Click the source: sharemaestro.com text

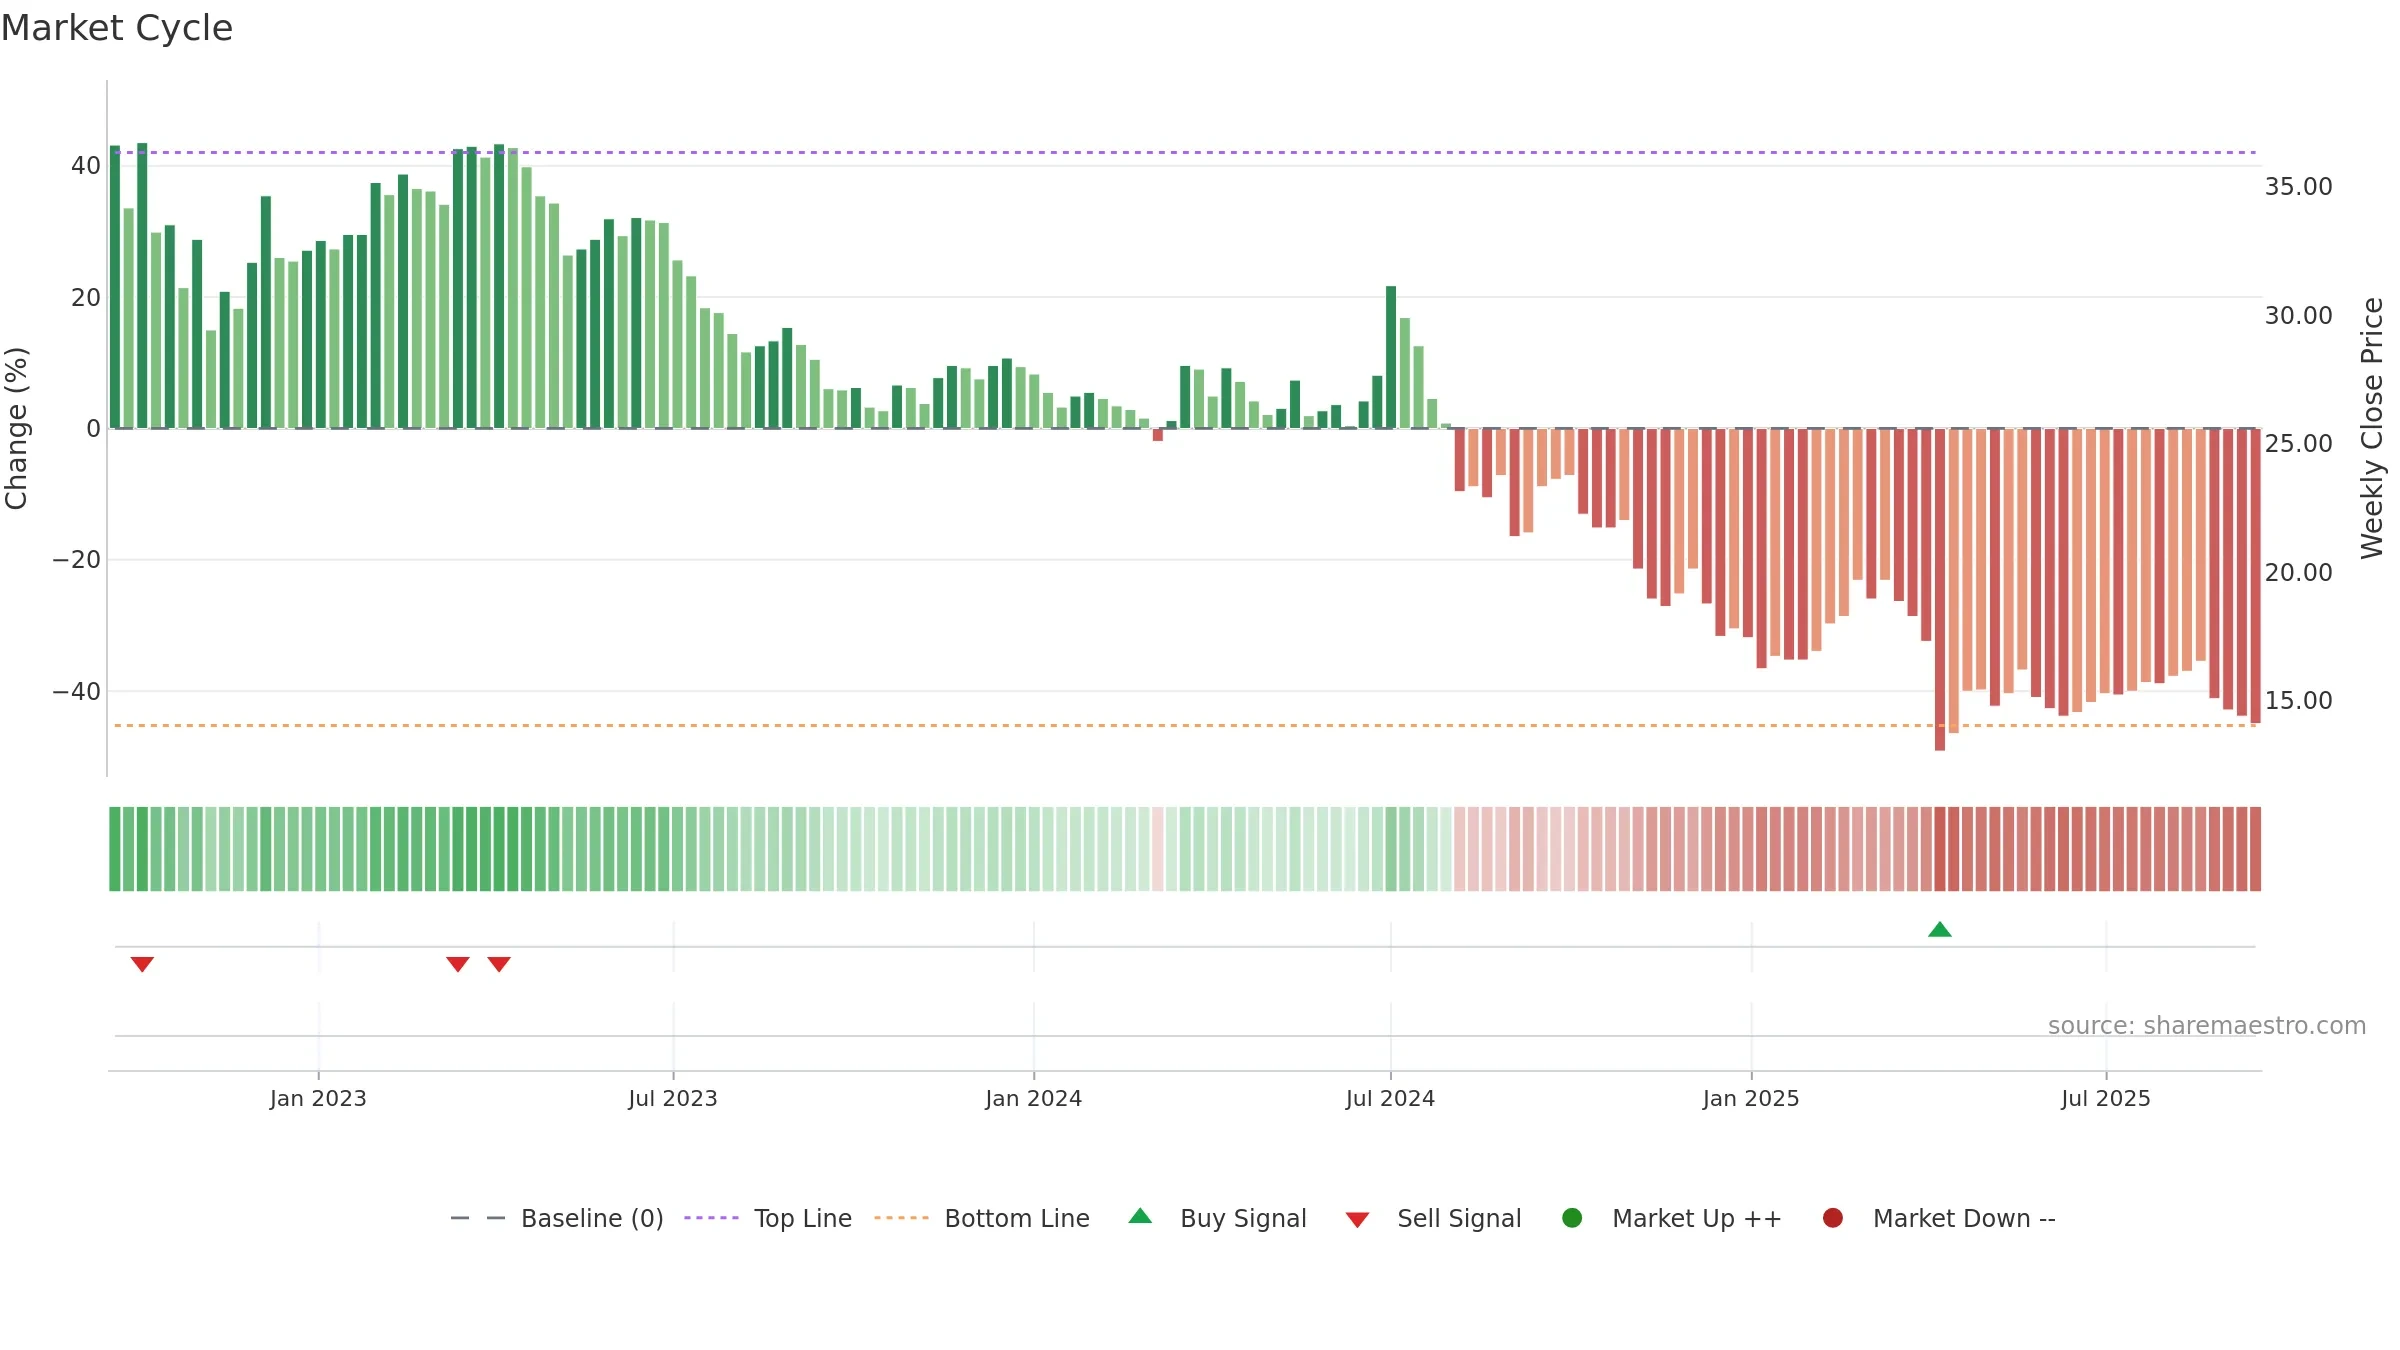click(x=2207, y=1026)
